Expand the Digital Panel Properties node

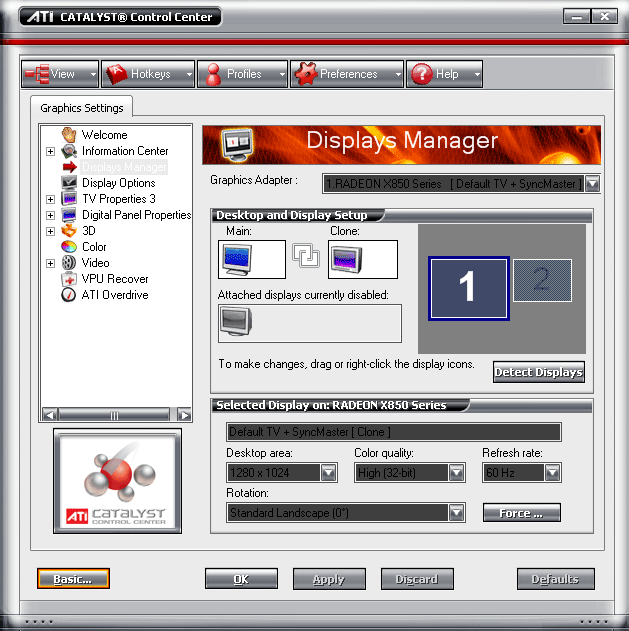point(50,215)
